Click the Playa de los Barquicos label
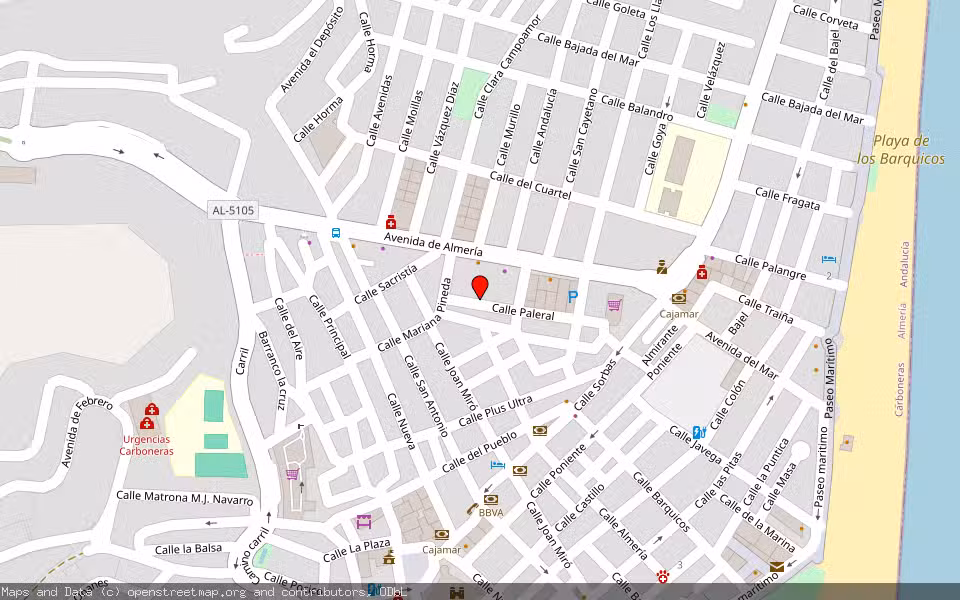 [901, 150]
